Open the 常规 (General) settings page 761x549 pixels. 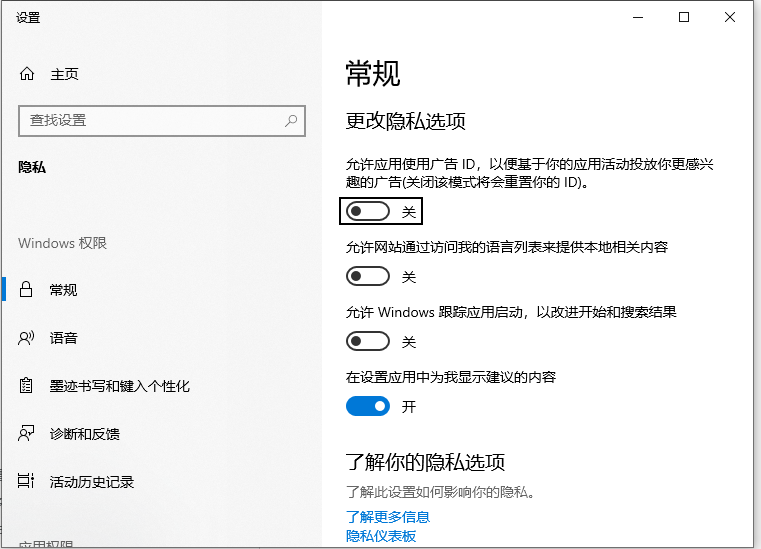(x=64, y=290)
